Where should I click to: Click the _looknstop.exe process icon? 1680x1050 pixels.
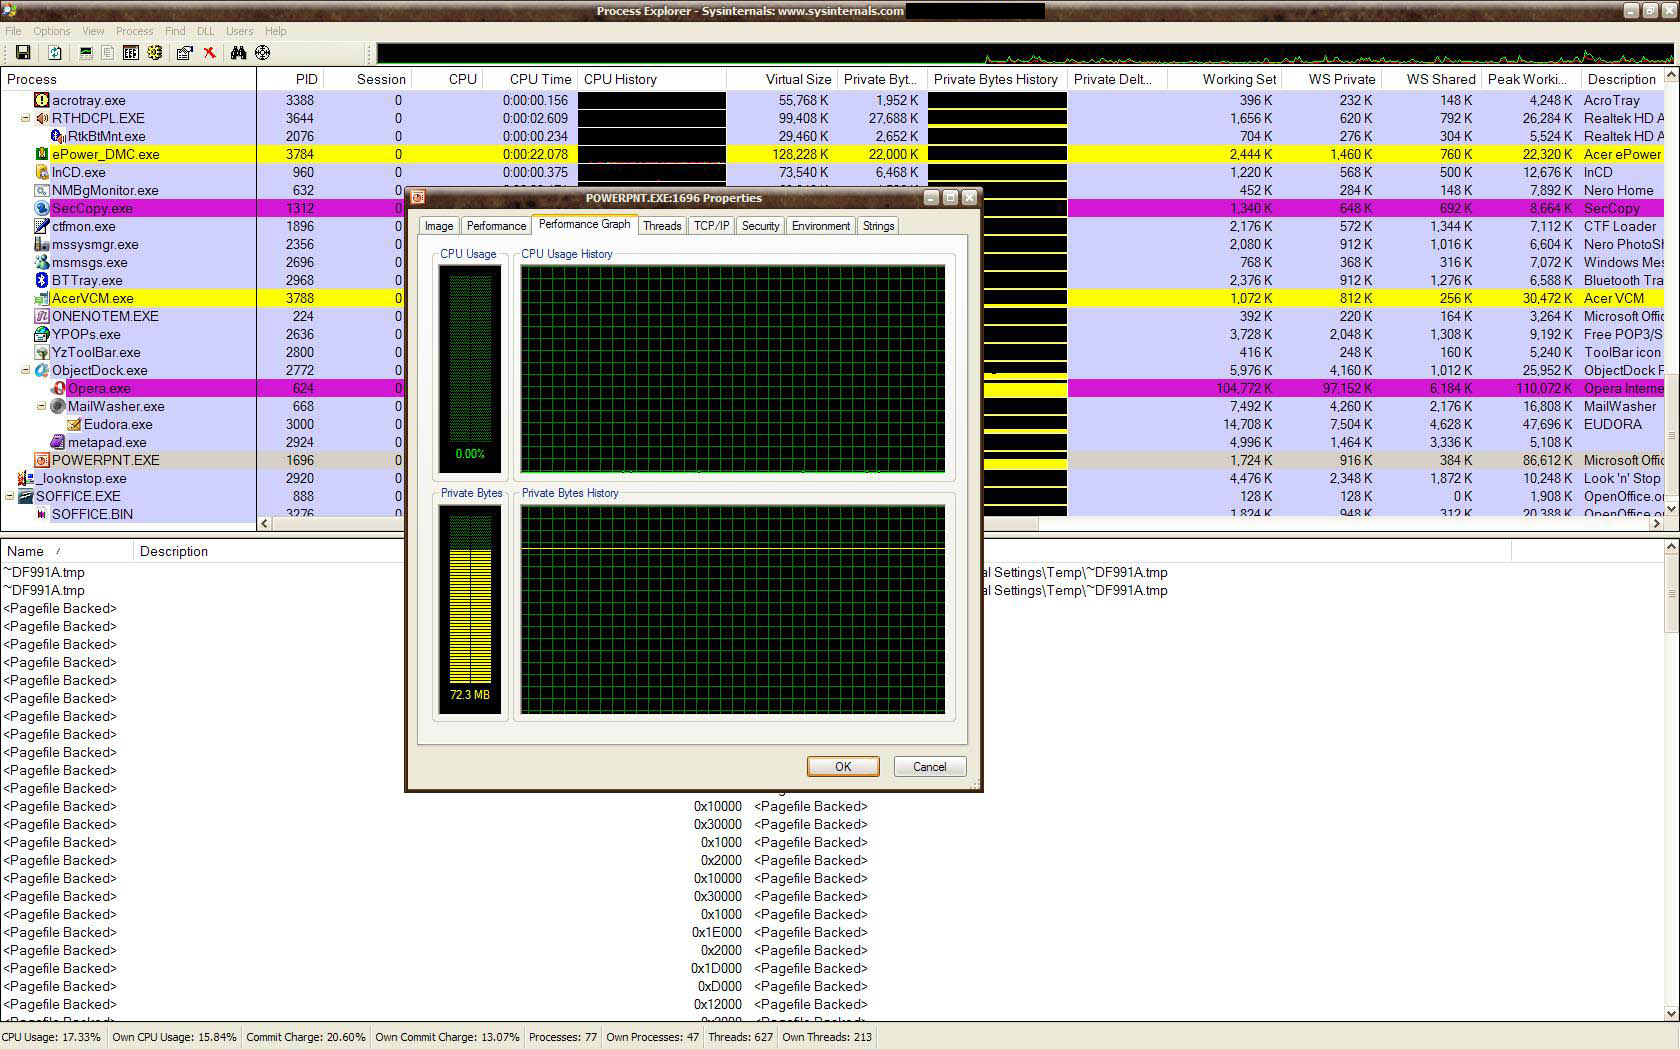(26, 478)
